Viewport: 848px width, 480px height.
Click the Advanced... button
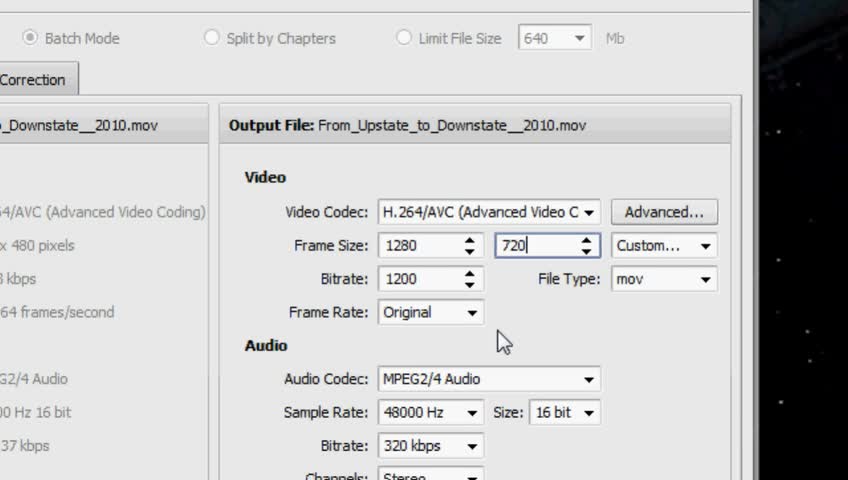(x=664, y=212)
